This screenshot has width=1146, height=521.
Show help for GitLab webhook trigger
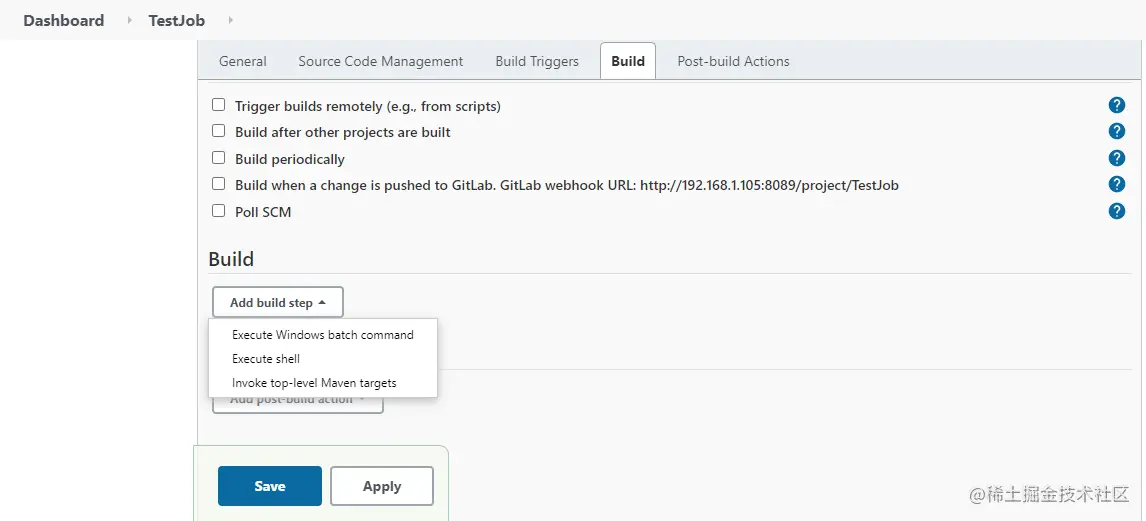pos(1117,184)
